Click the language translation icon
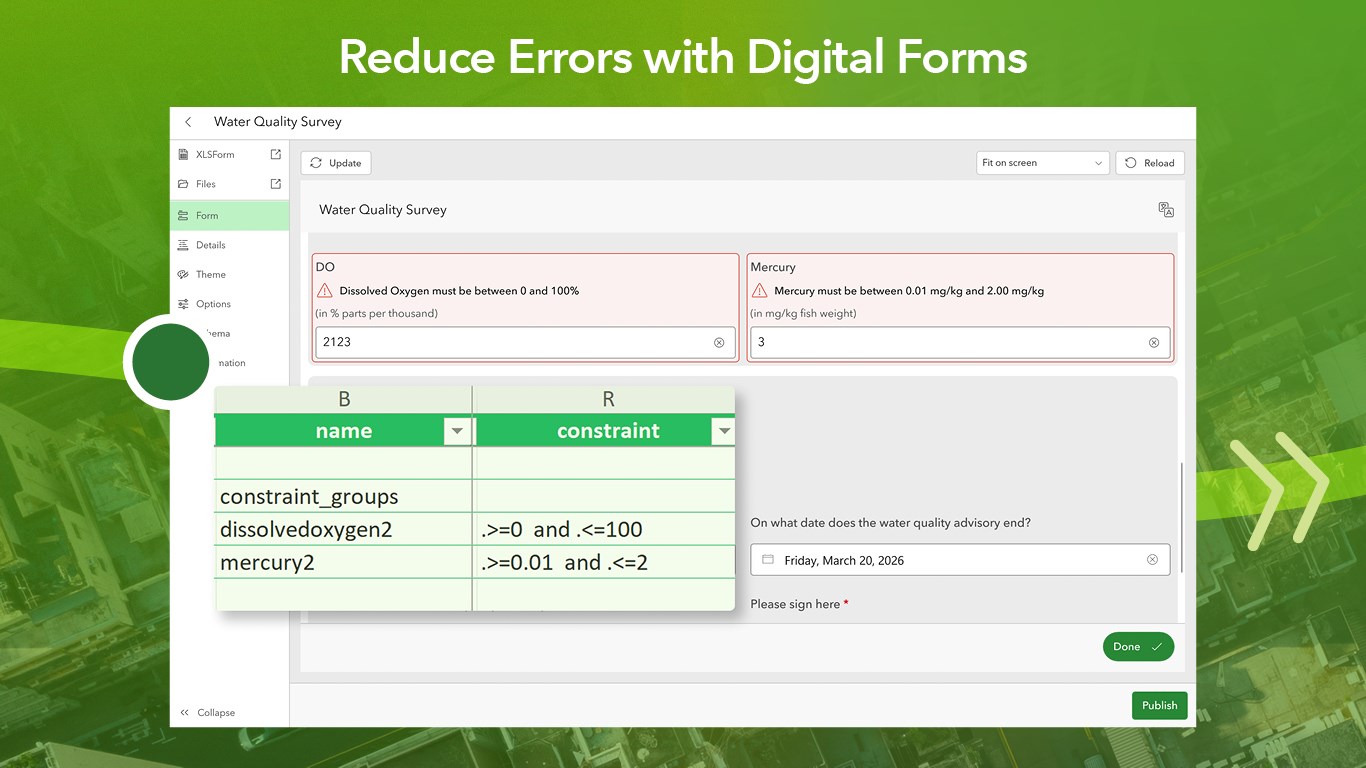The height and width of the screenshot is (768, 1366). (x=1166, y=210)
